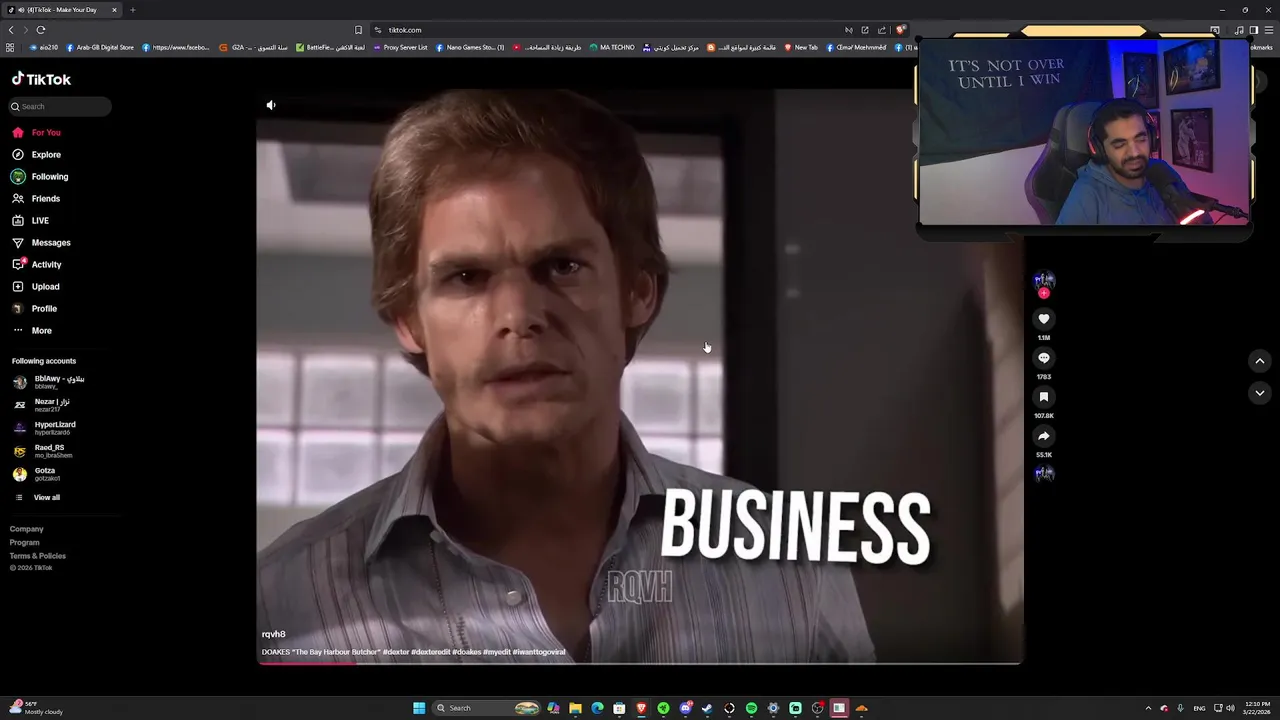The image size is (1280, 720).
Task: Expand the Company footer section
Action: click(x=27, y=529)
